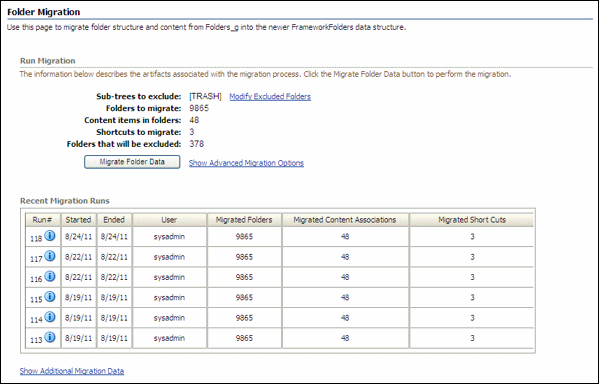
Task: Click Content items in folders value 48
Action: pos(194,120)
